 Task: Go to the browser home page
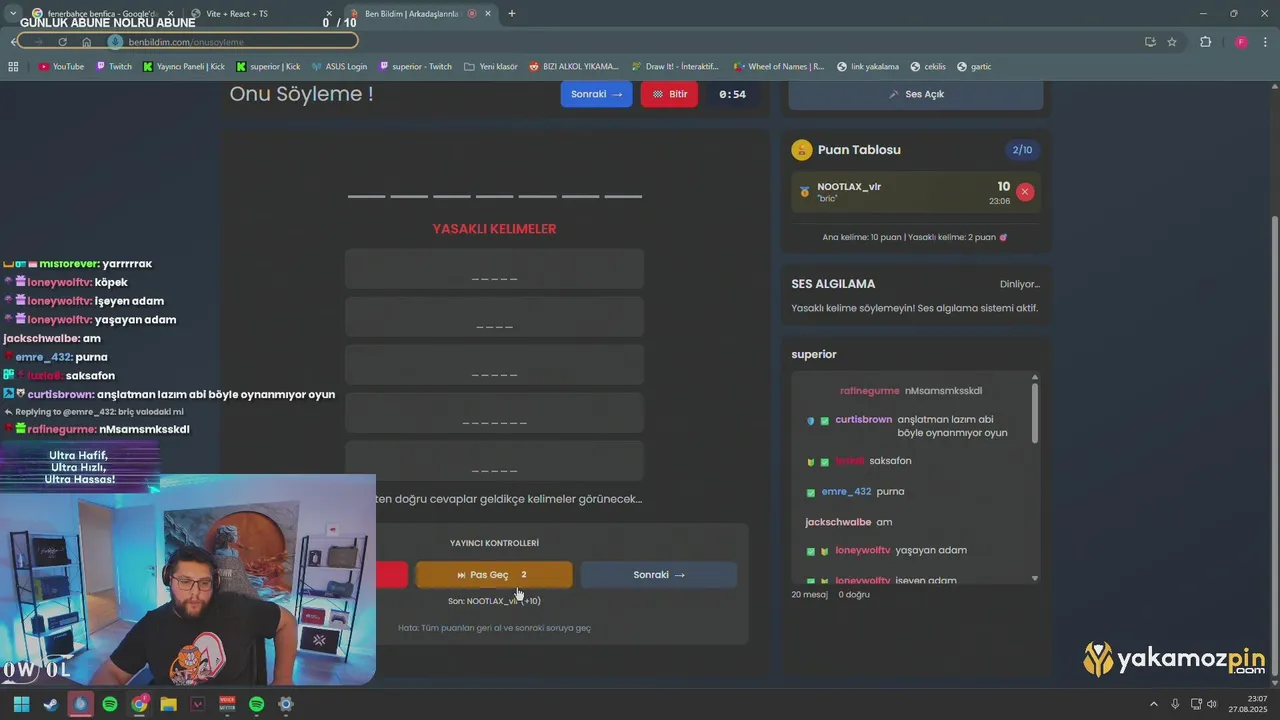(87, 42)
